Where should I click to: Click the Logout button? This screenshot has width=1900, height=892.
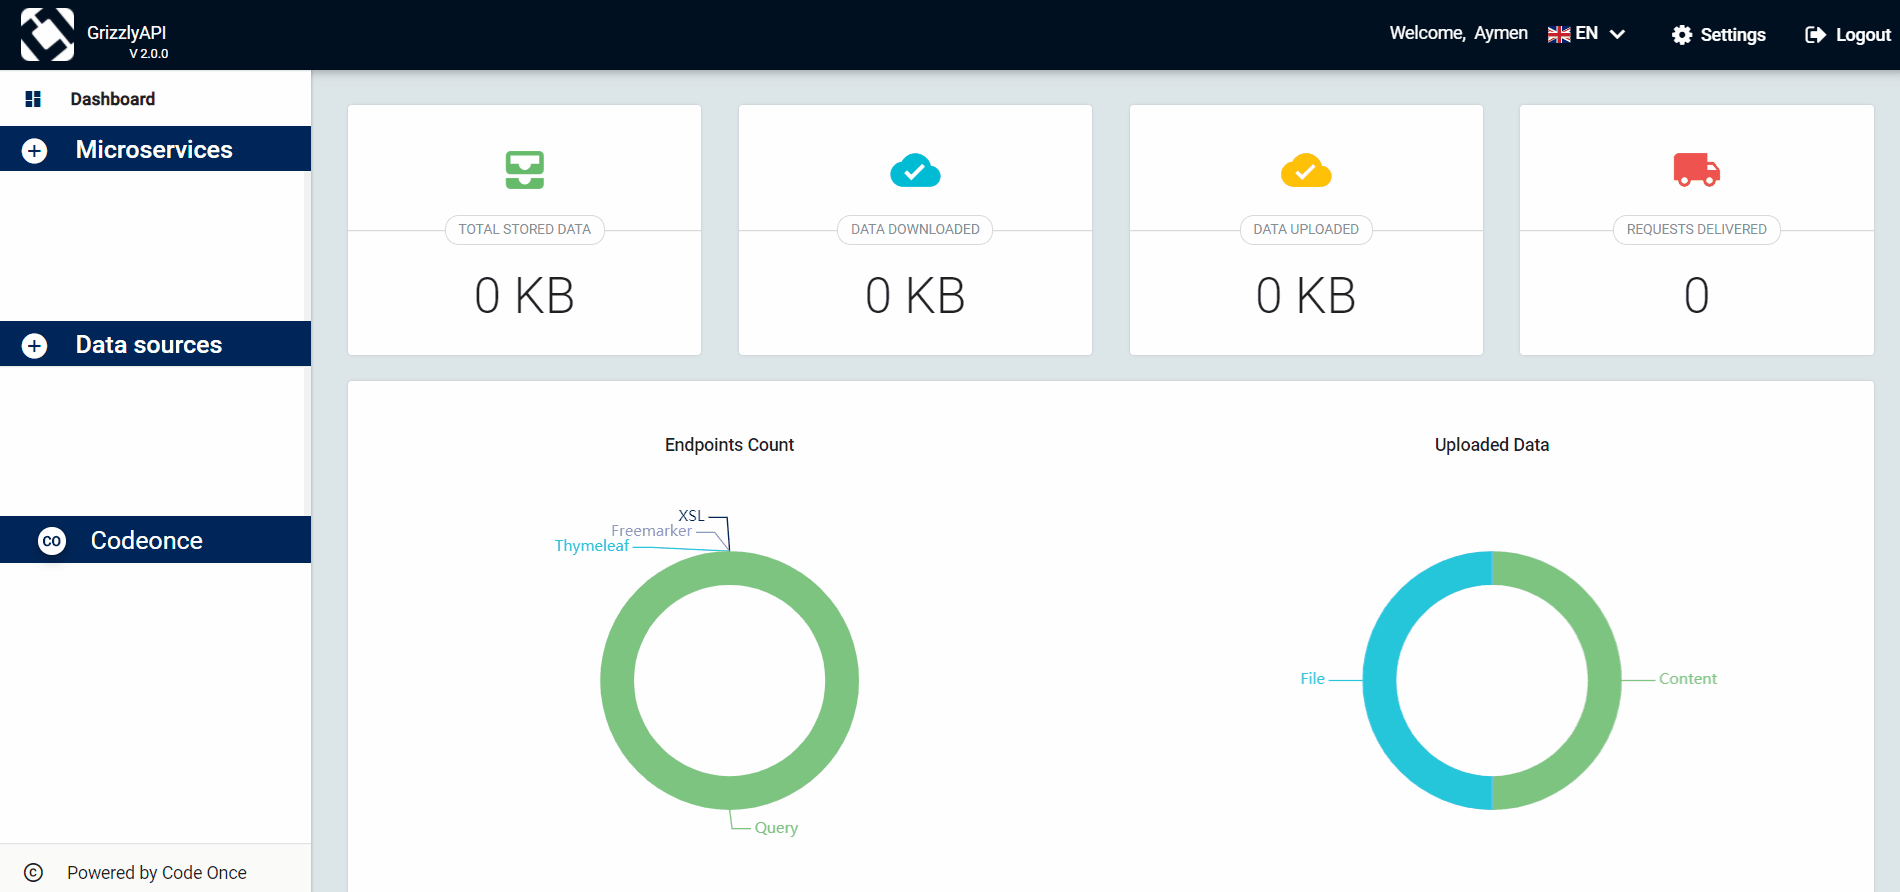pos(1848,35)
